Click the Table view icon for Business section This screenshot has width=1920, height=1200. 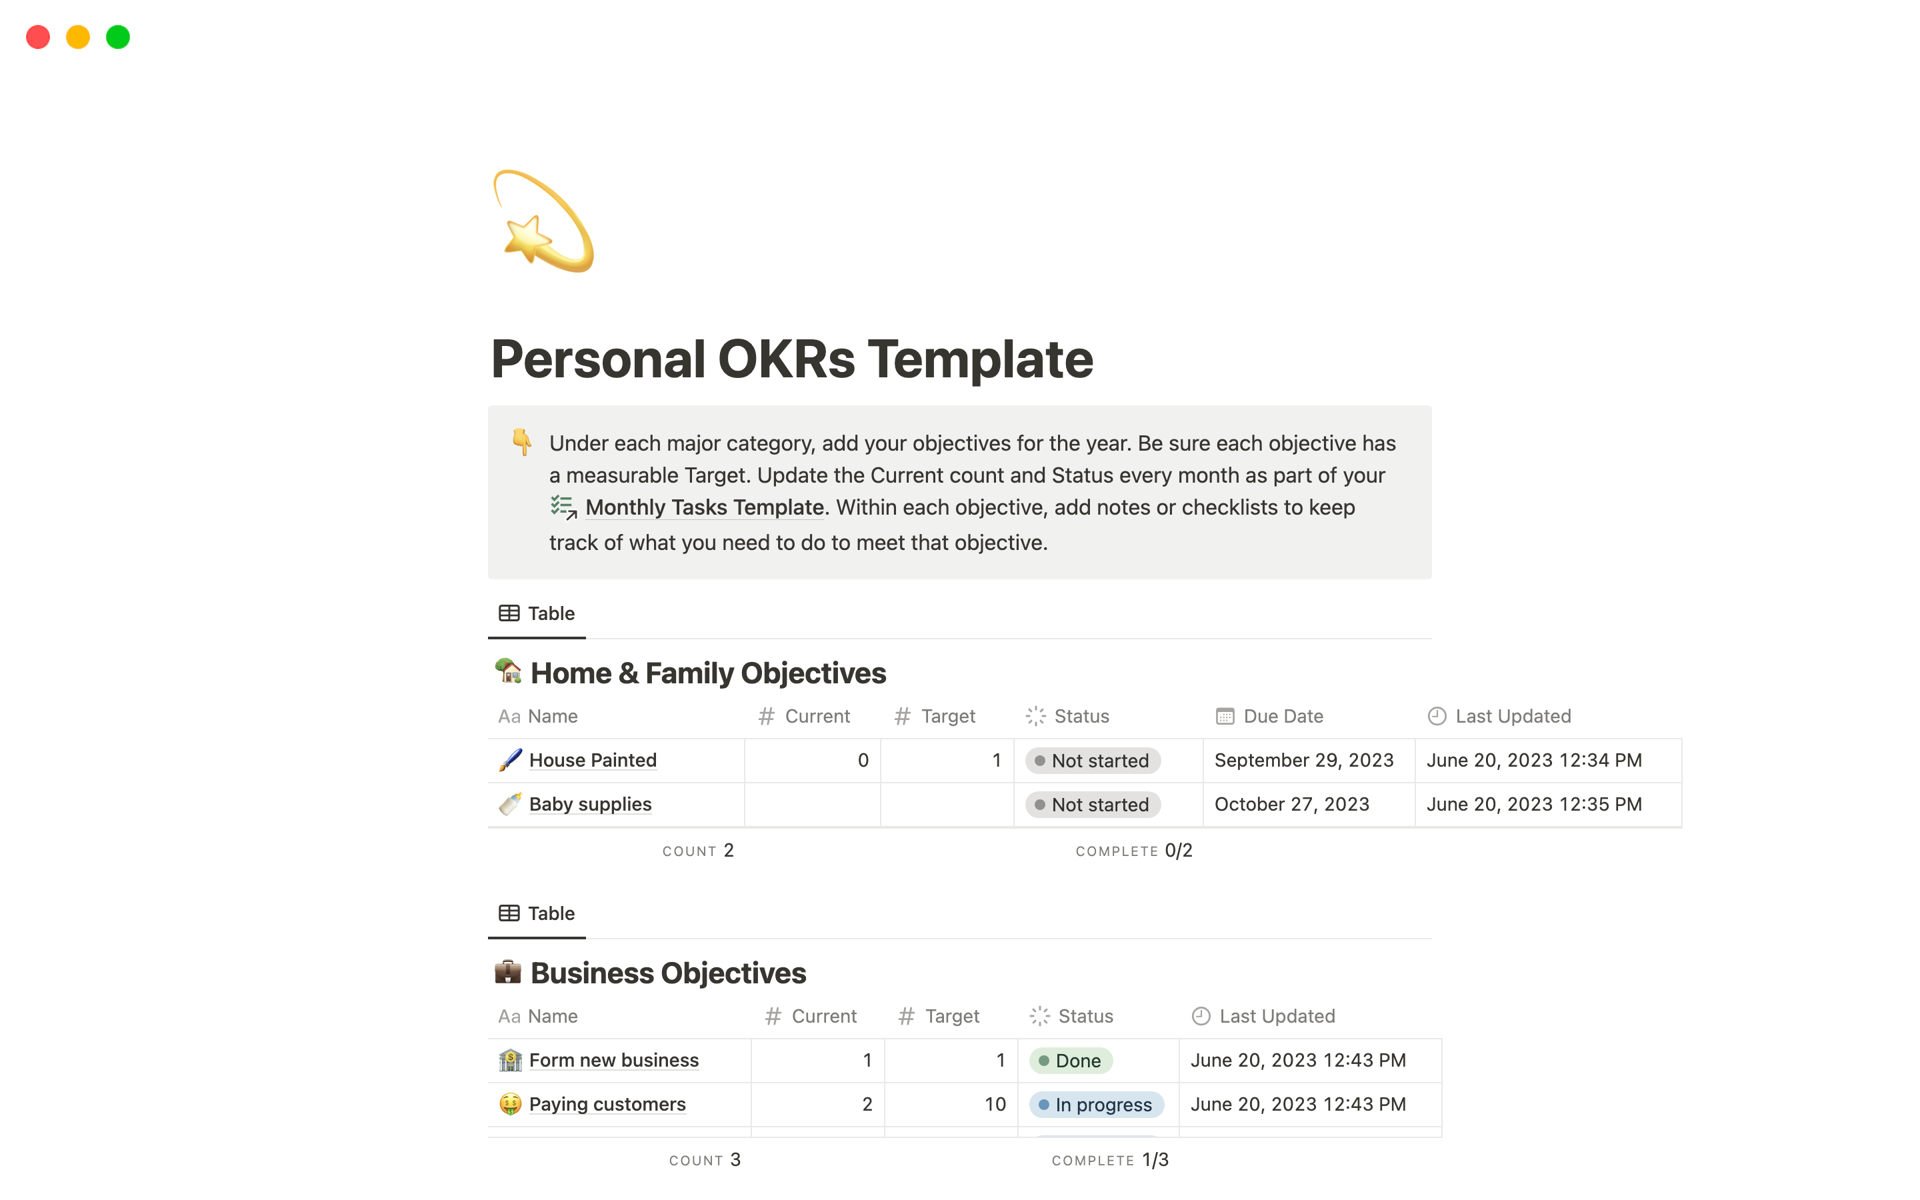tap(509, 911)
